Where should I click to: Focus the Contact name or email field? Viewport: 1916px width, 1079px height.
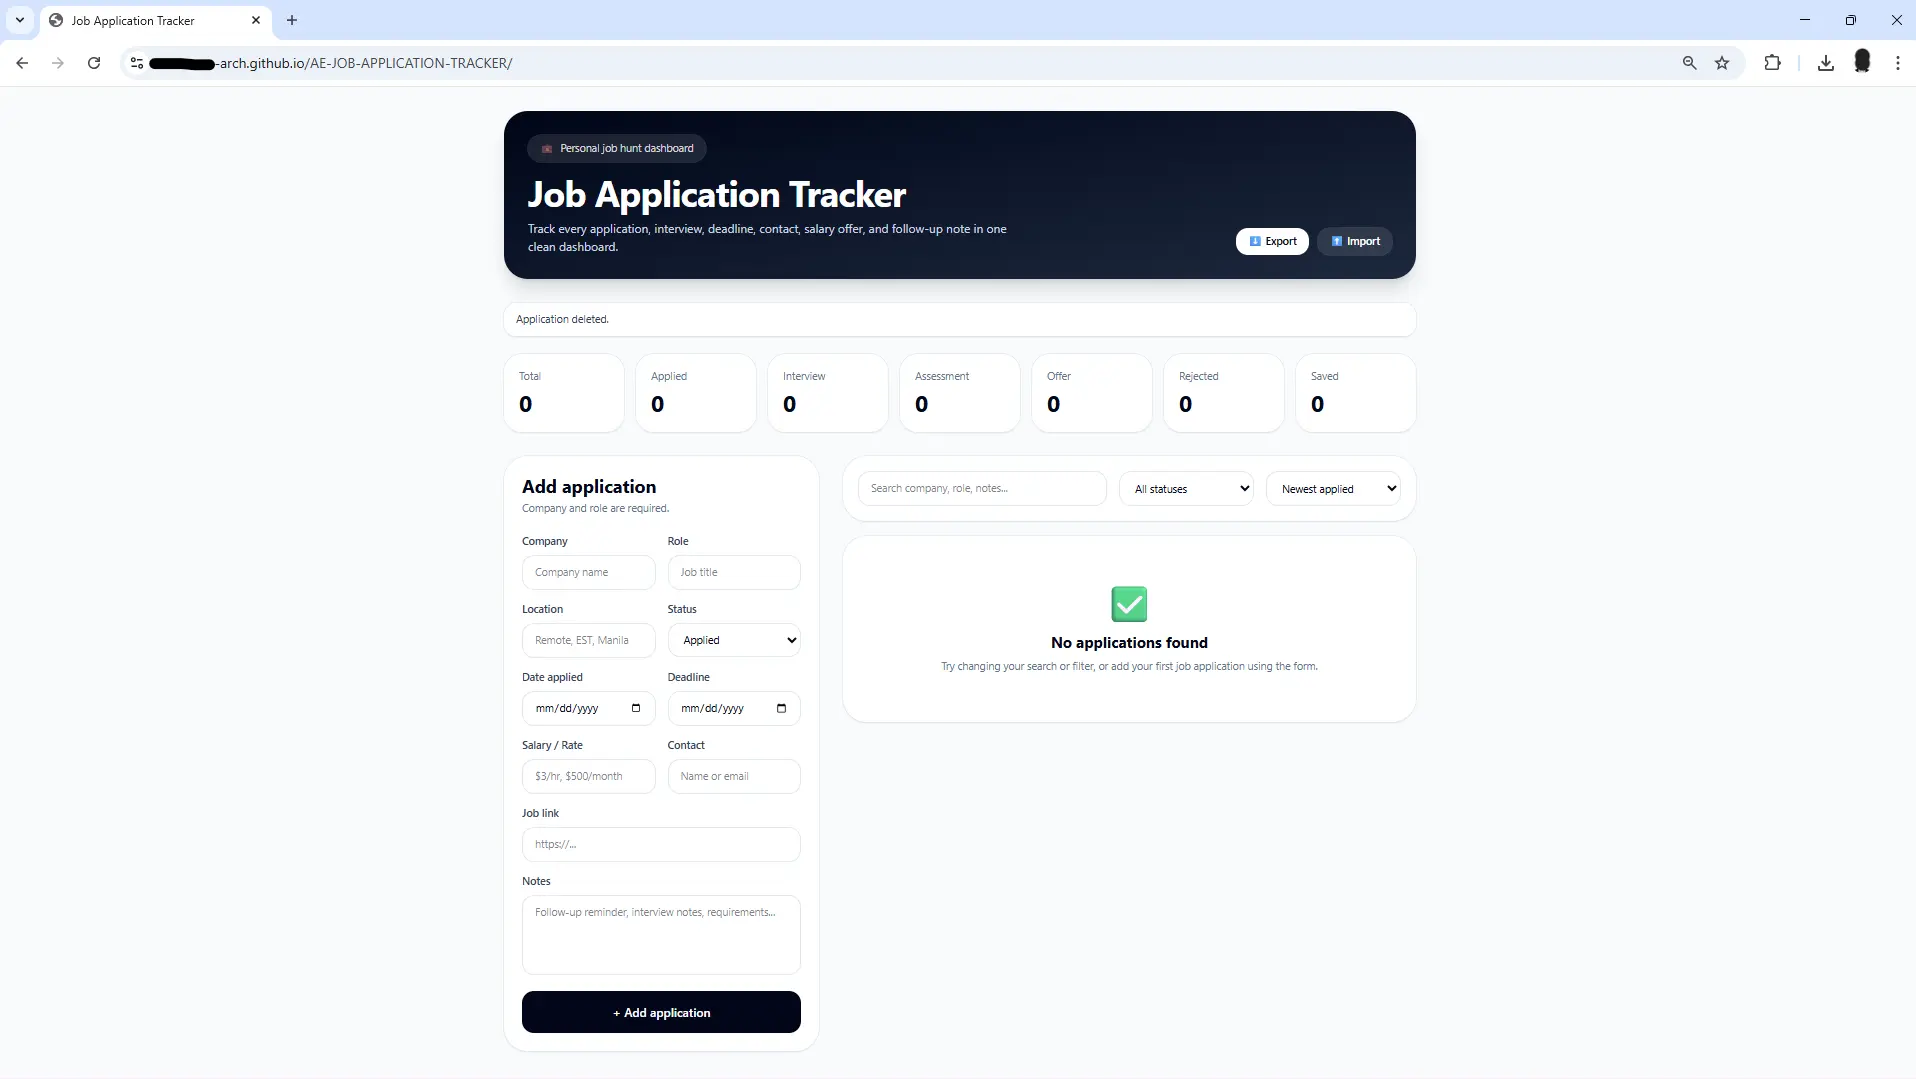coord(734,776)
